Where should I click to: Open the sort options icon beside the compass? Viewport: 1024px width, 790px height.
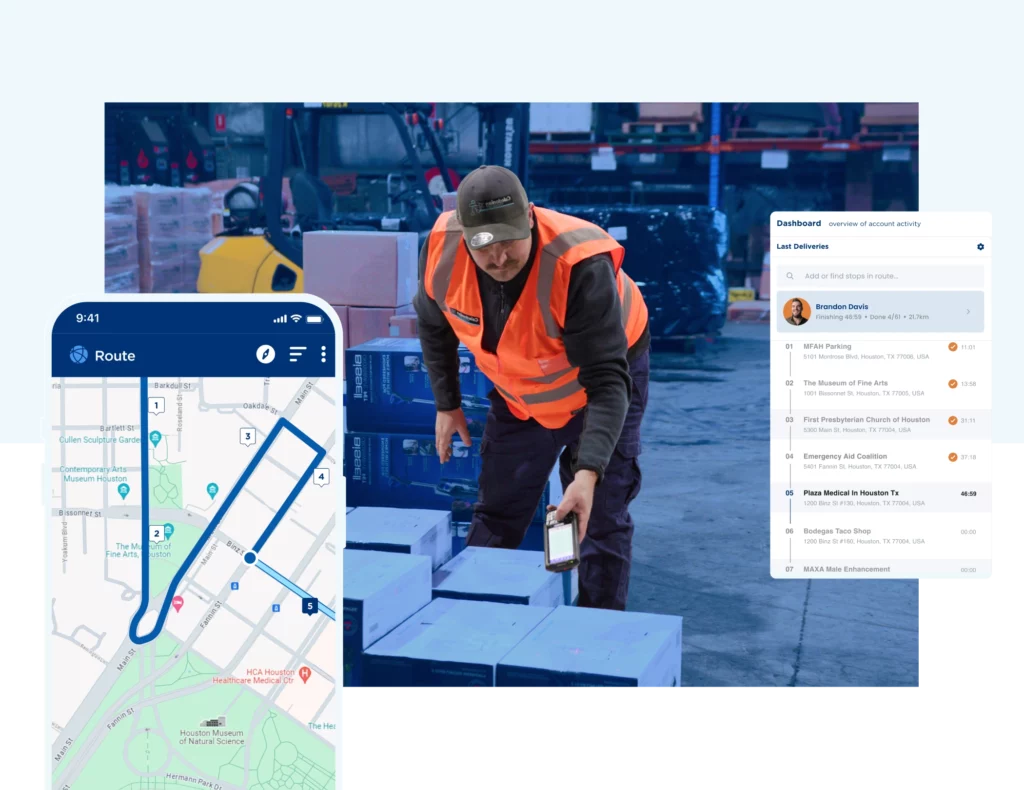pyautogui.click(x=297, y=354)
